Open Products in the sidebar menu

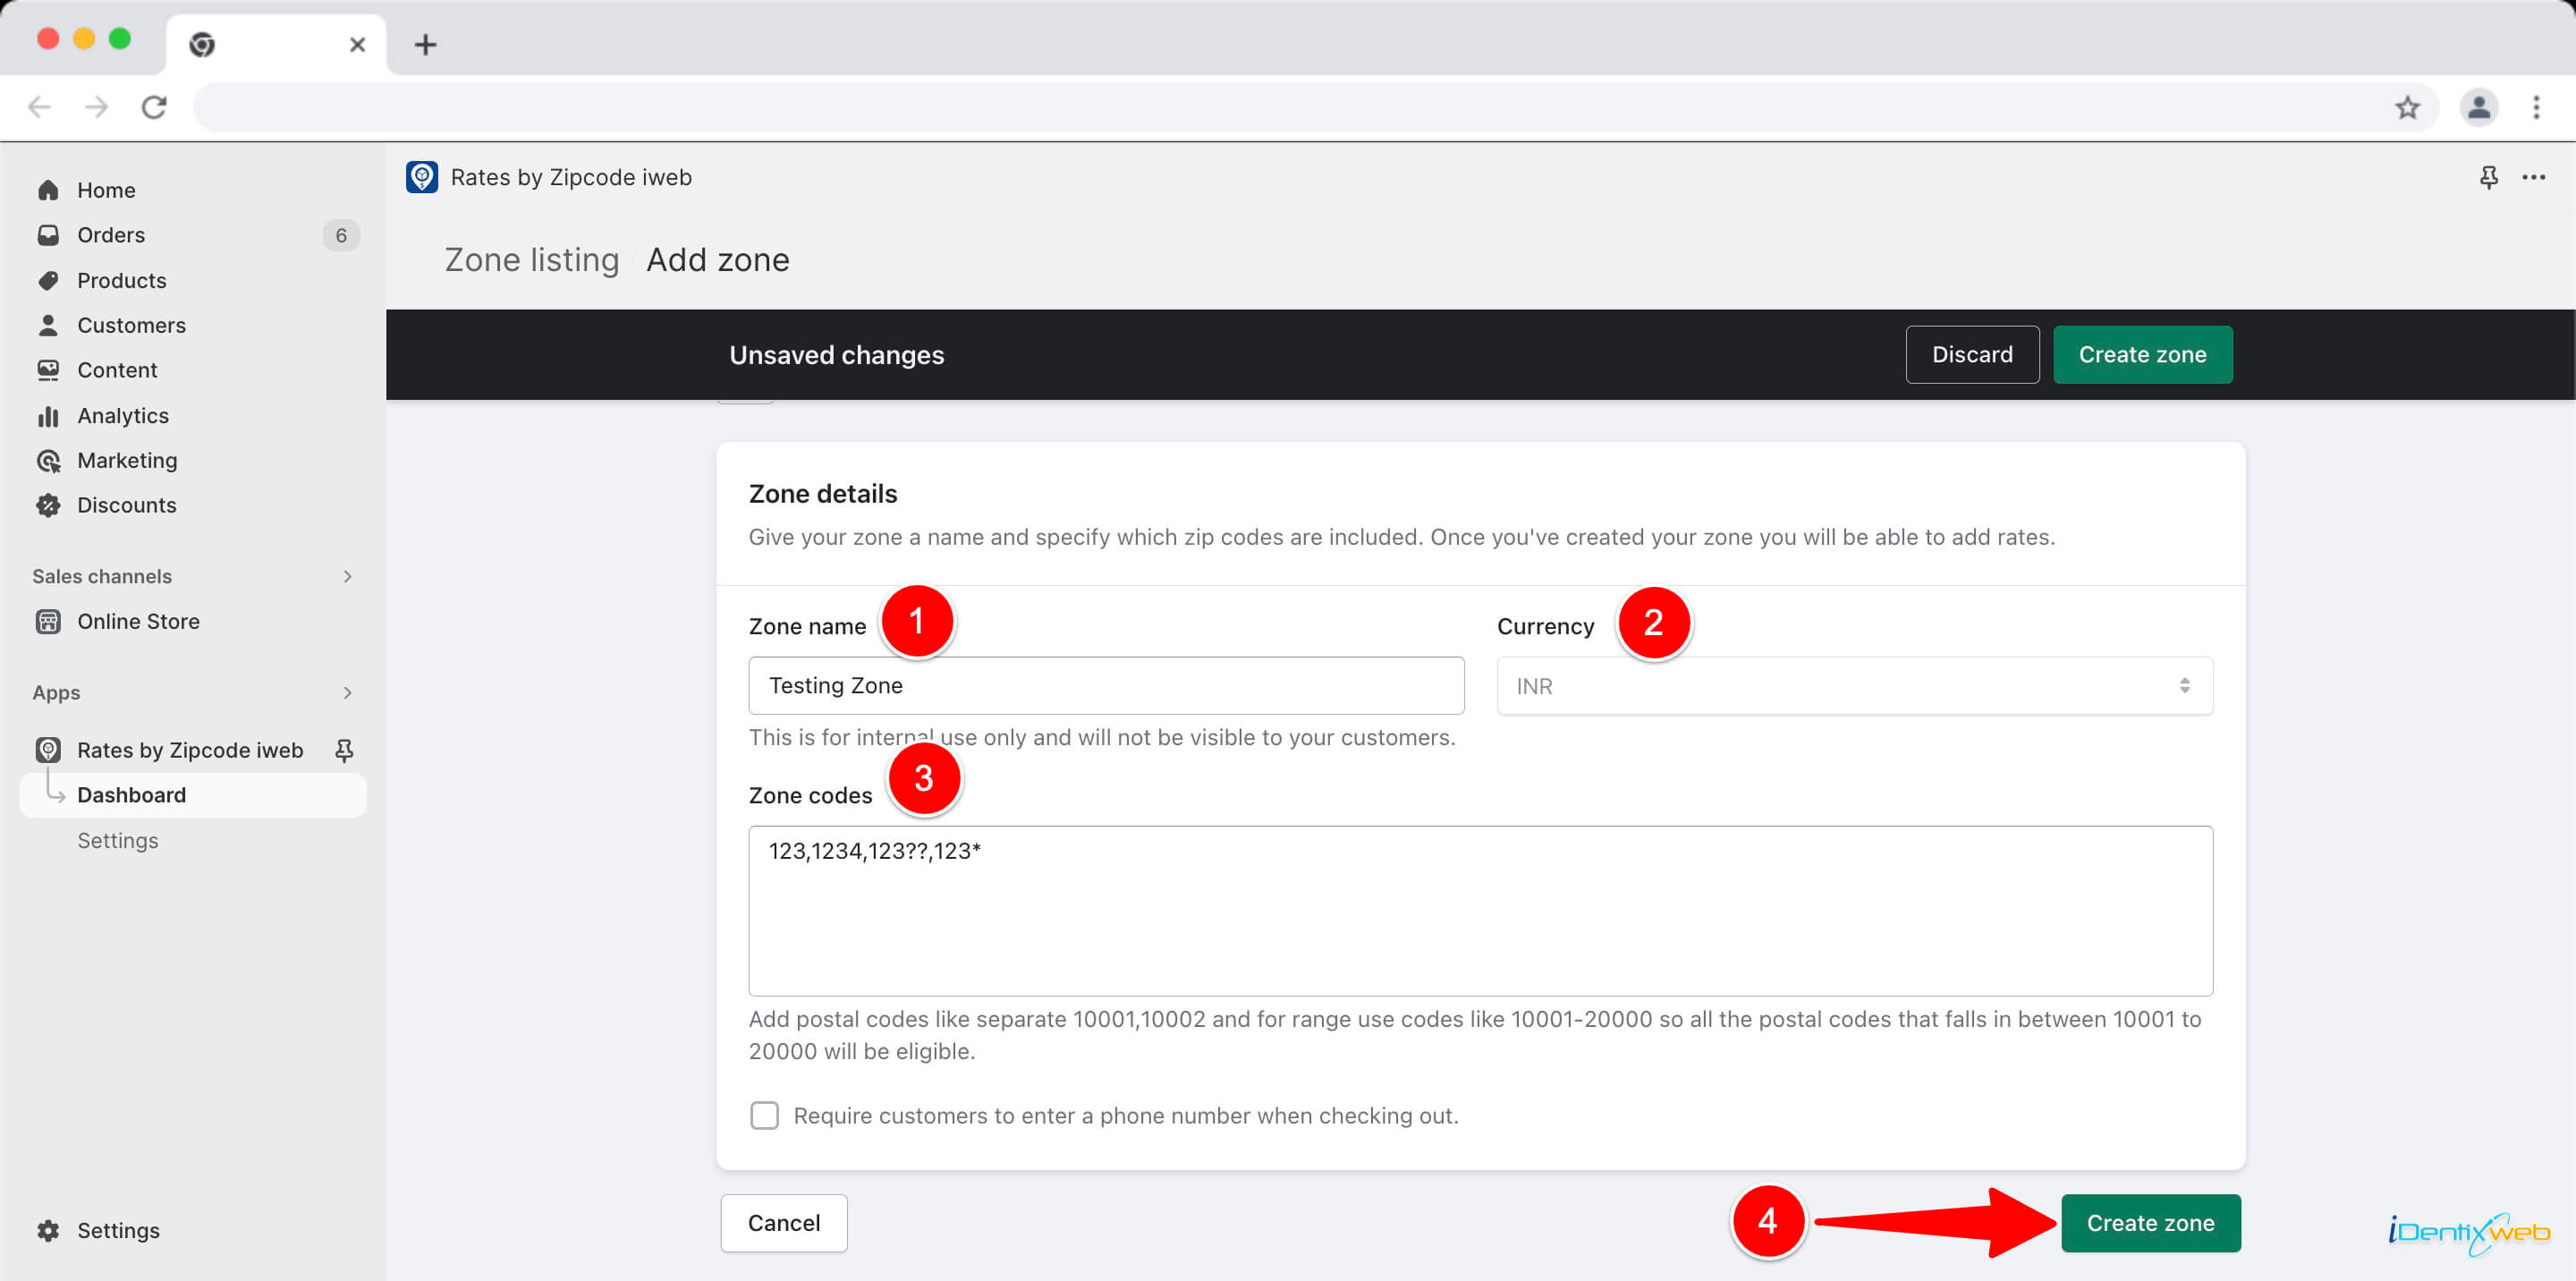coord(122,280)
